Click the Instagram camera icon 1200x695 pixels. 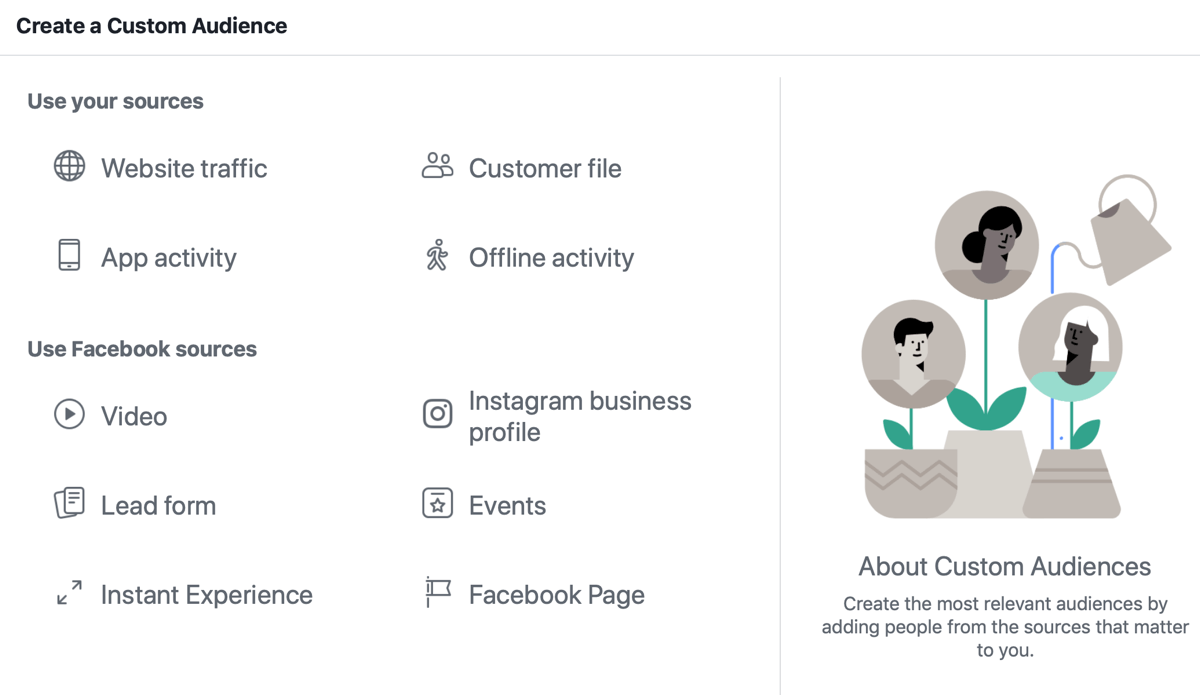pos(437,412)
